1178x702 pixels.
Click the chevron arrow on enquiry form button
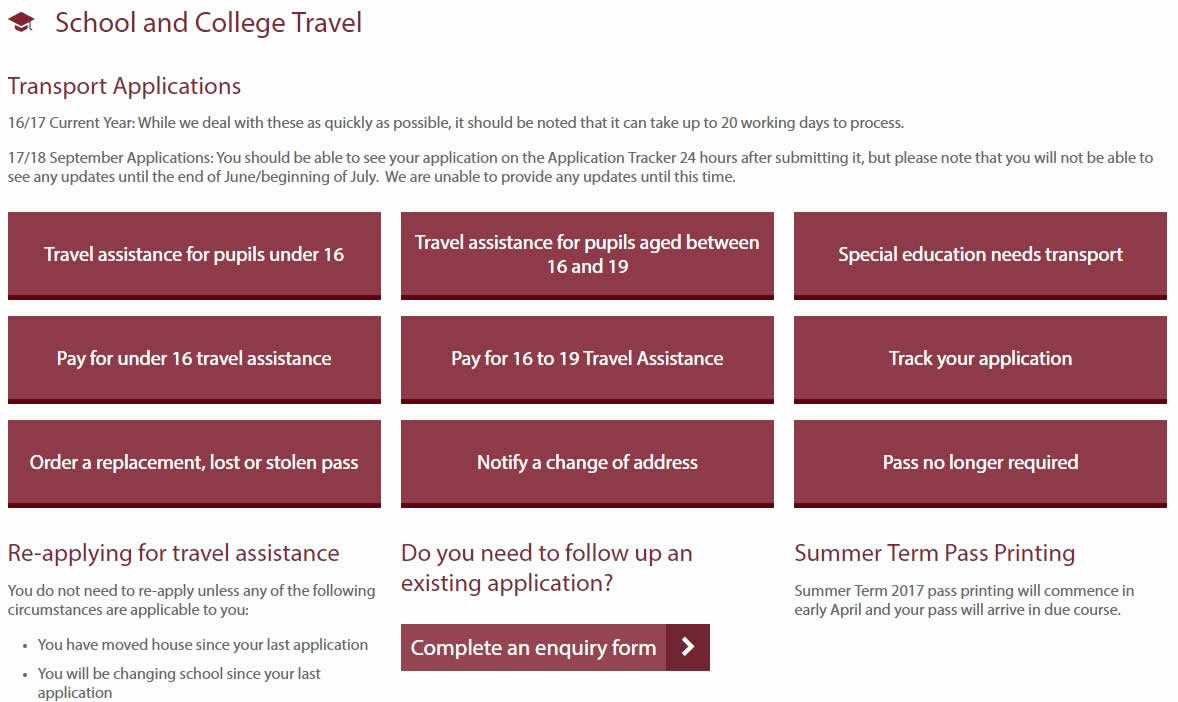tap(687, 647)
